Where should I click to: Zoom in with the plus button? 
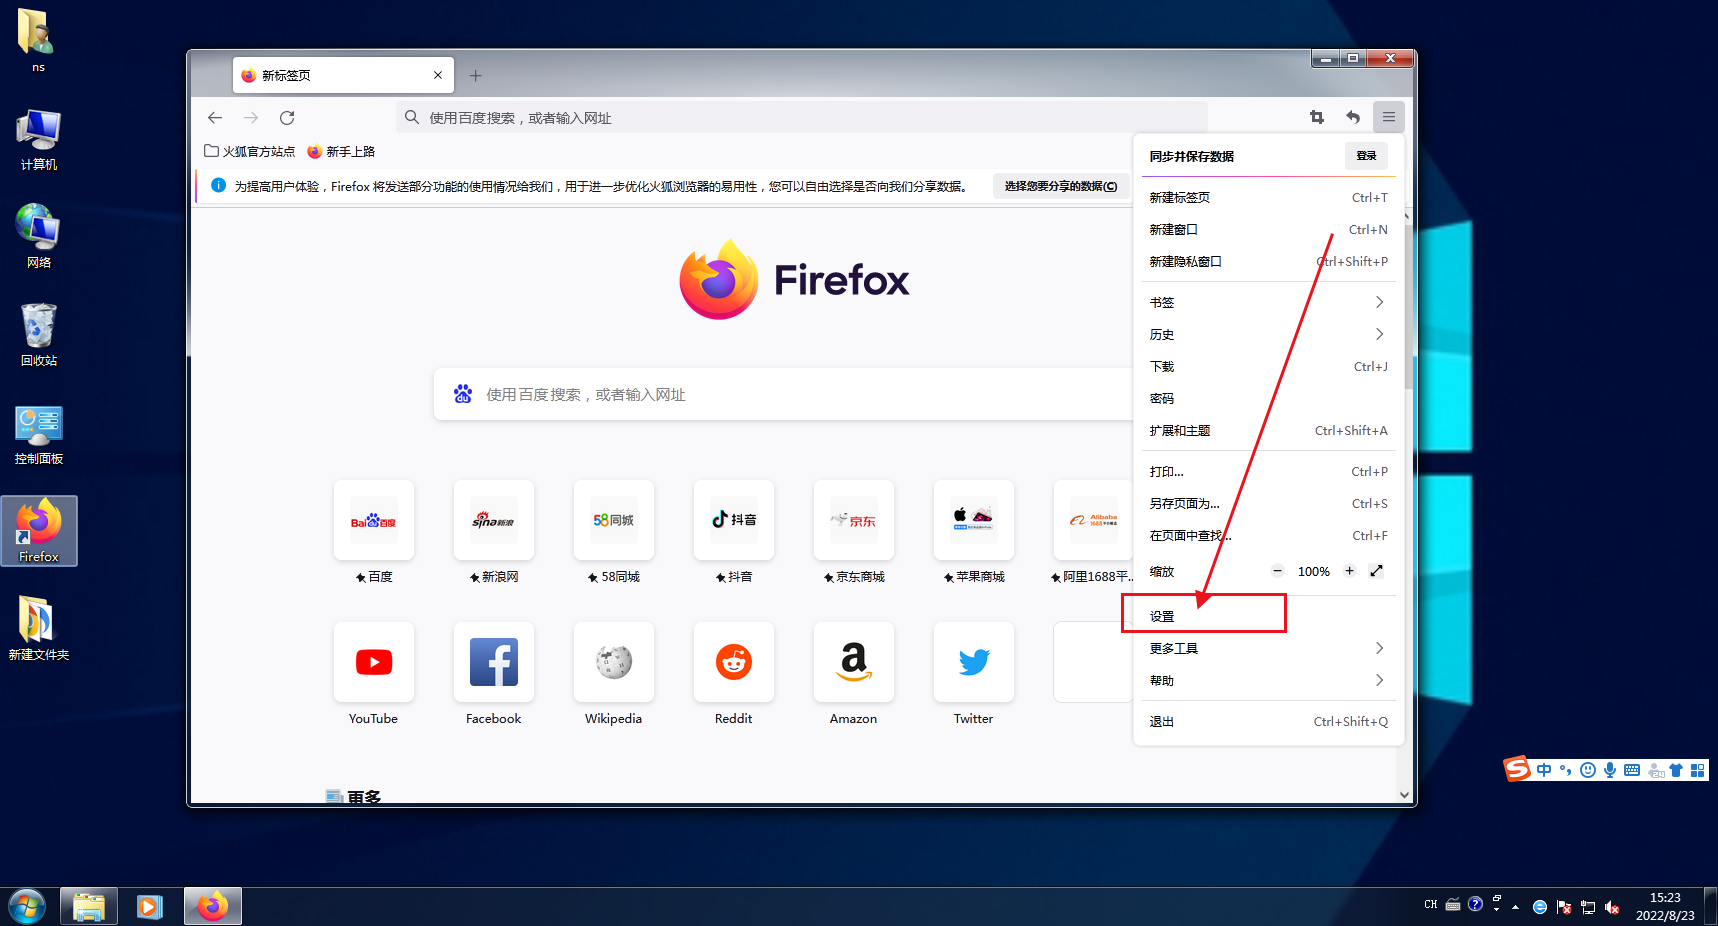pyautogui.click(x=1349, y=571)
